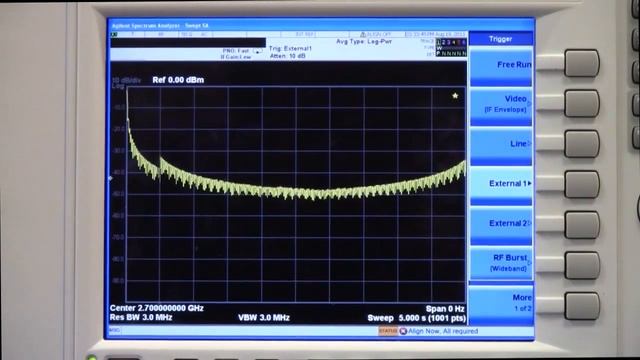Viewport: 640px width, 360px height.
Task: Push hardware key beside Video softkey
Action: pos(582,103)
